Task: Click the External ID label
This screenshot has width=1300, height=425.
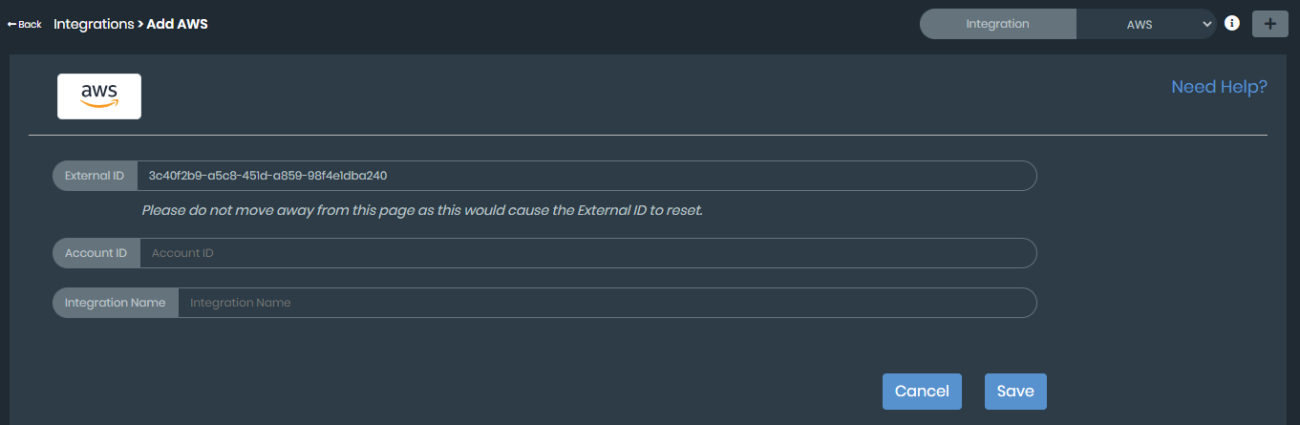Action: coord(94,175)
